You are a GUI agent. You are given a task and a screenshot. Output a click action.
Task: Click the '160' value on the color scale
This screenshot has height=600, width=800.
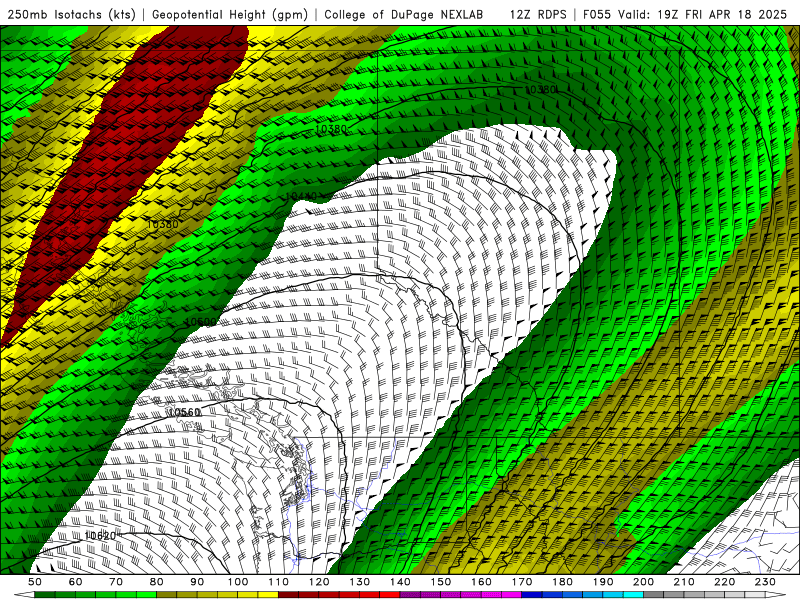pos(481,582)
